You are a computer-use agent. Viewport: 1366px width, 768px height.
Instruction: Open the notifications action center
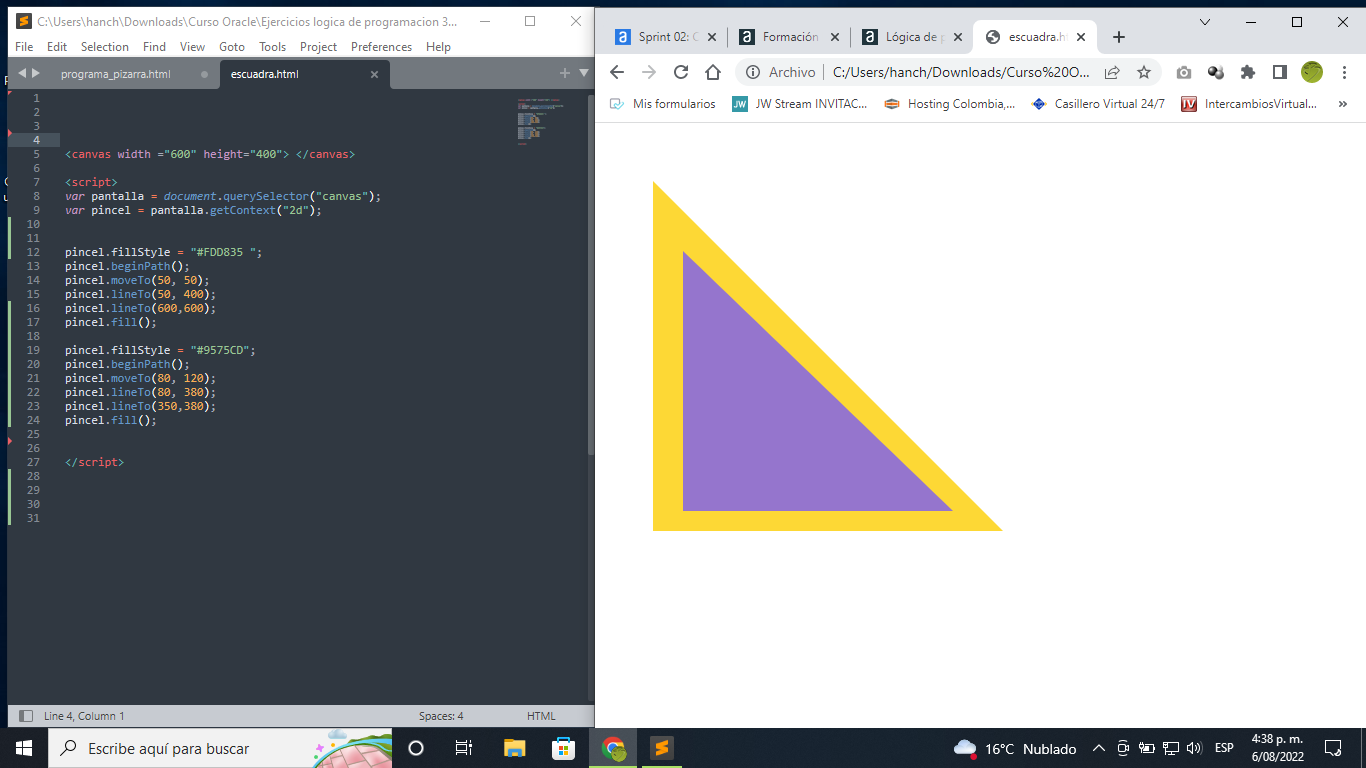(x=1333, y=748)
